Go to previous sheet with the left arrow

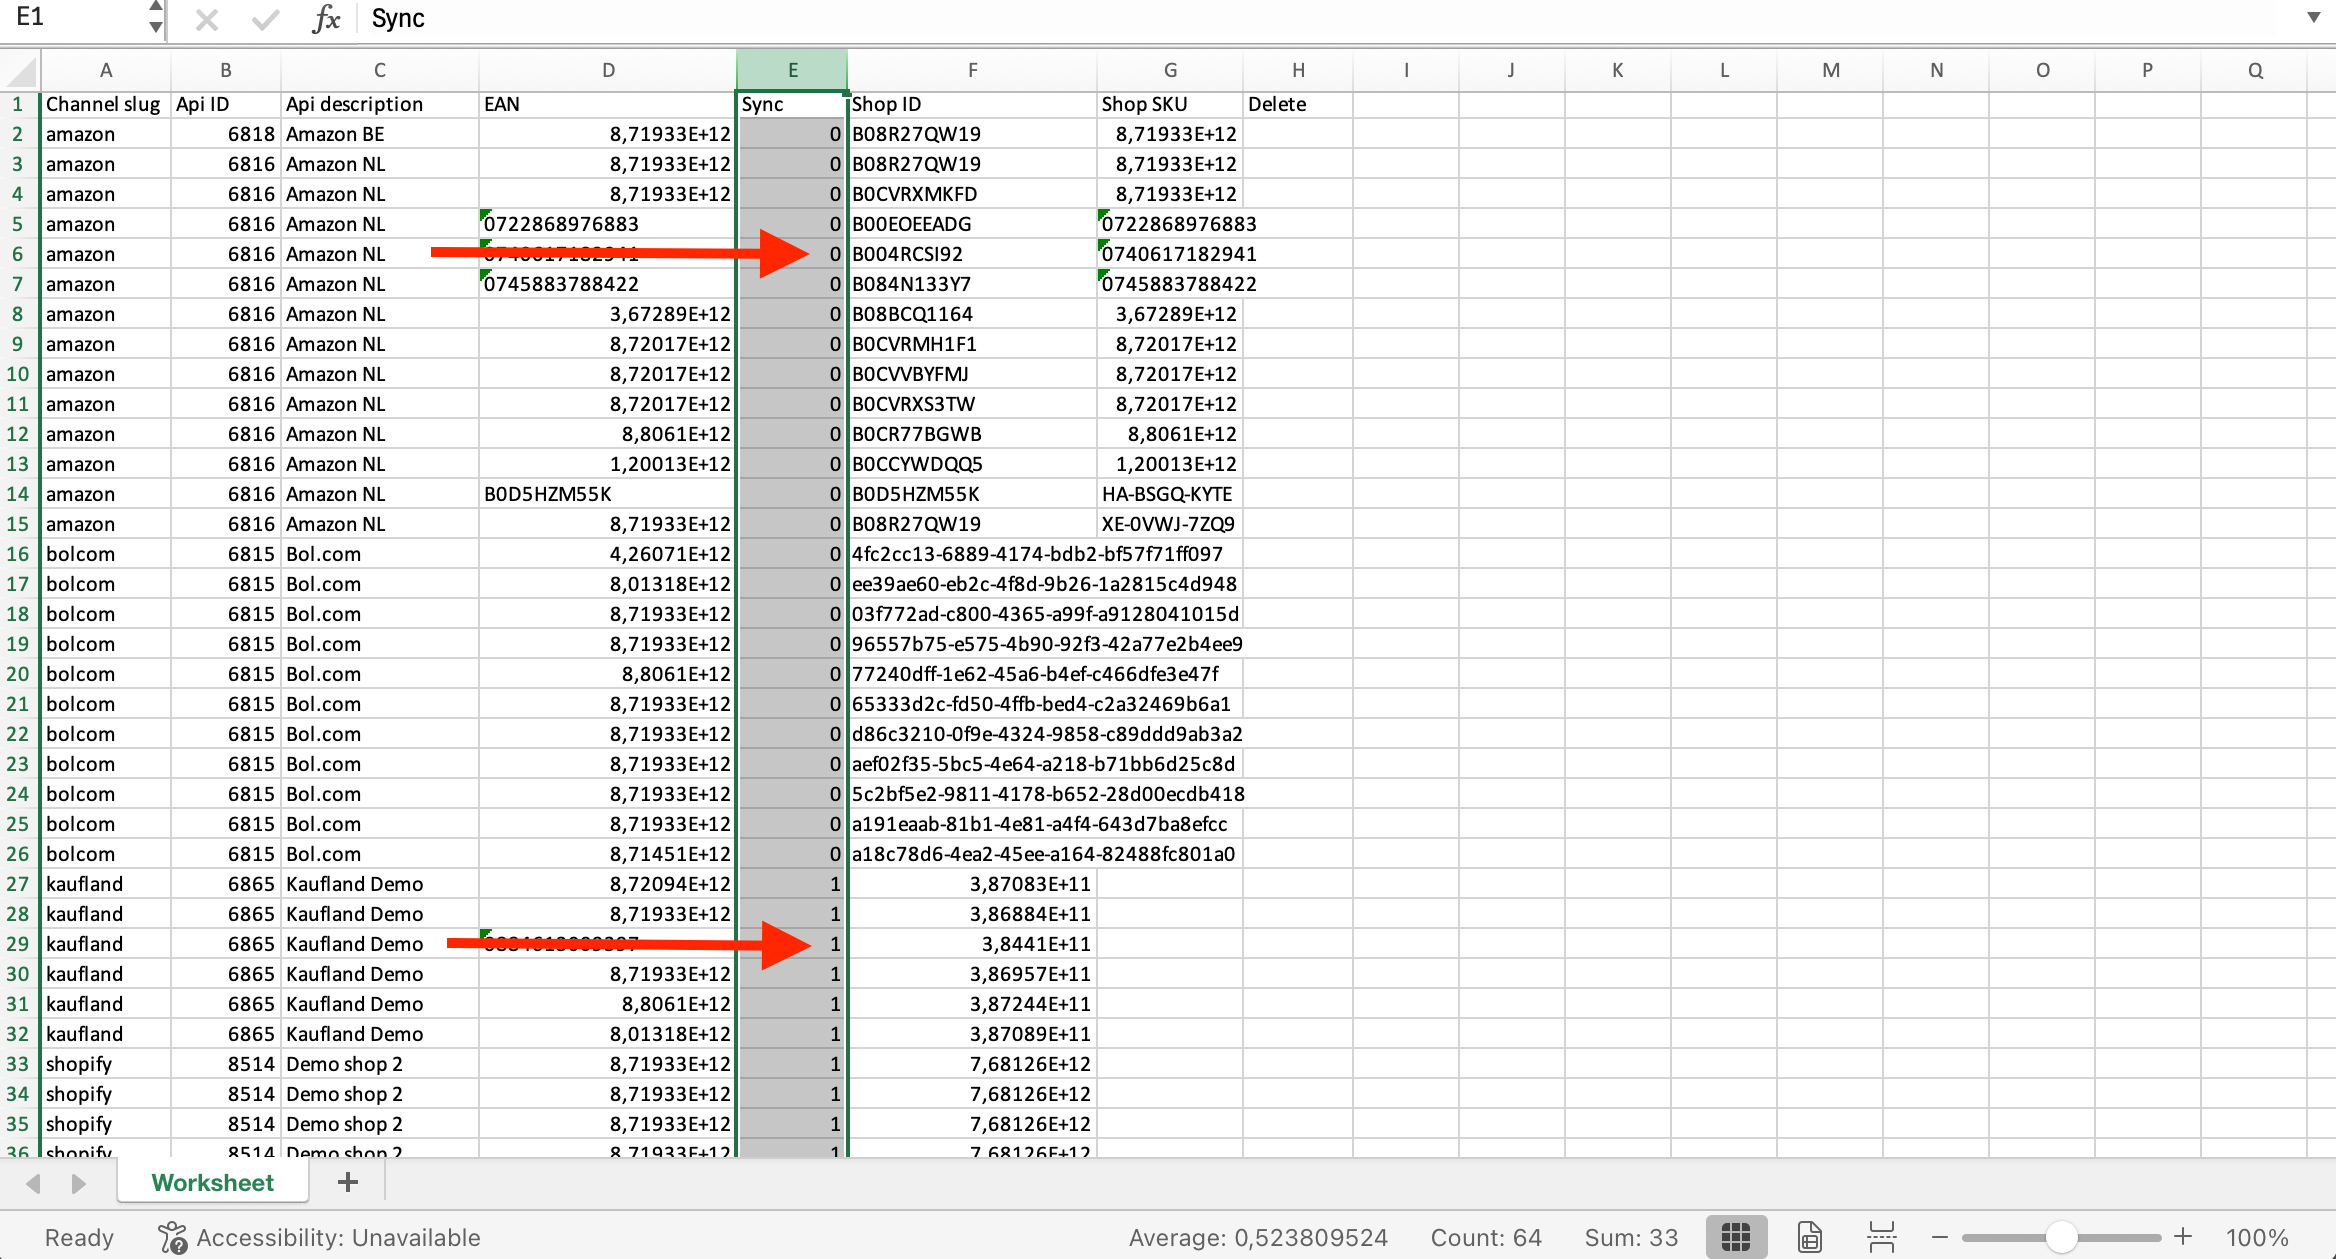click(33, 1183)
